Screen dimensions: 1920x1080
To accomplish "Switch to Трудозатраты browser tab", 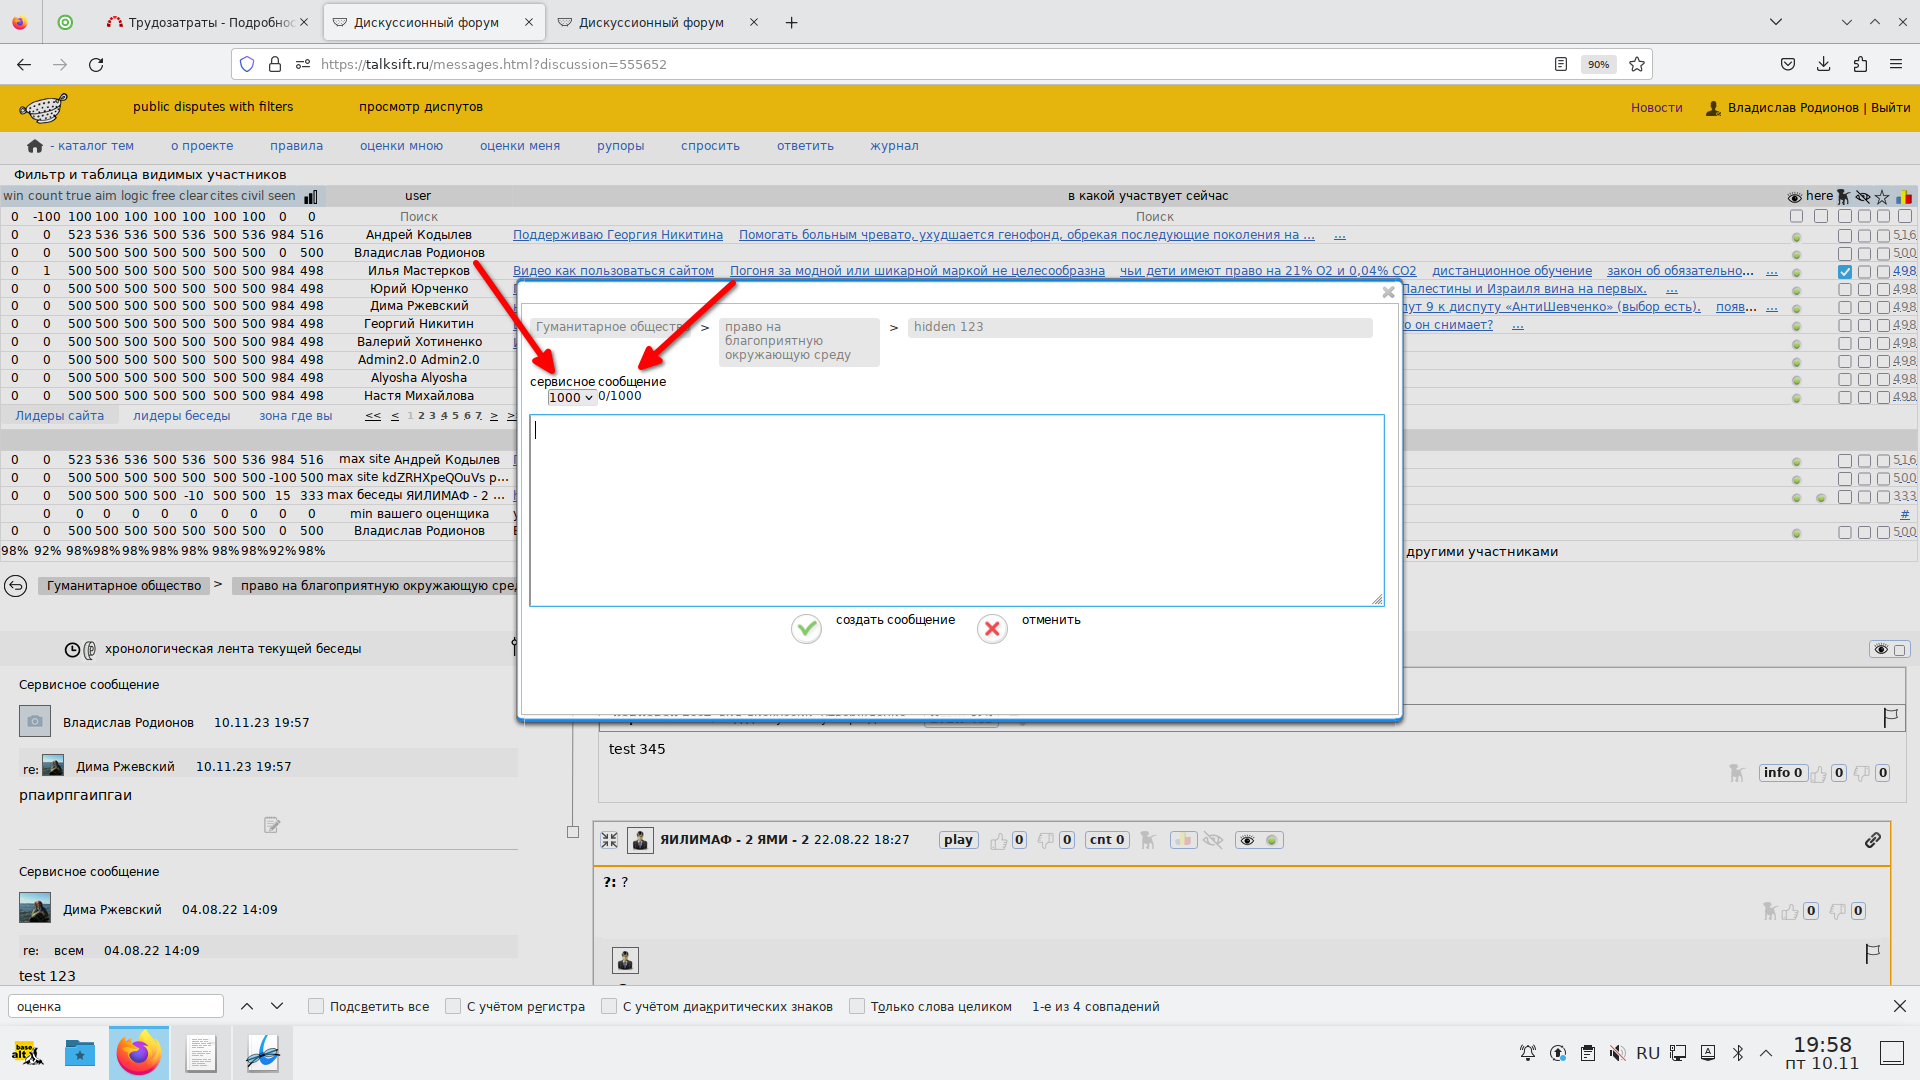I will click(208, 22).
